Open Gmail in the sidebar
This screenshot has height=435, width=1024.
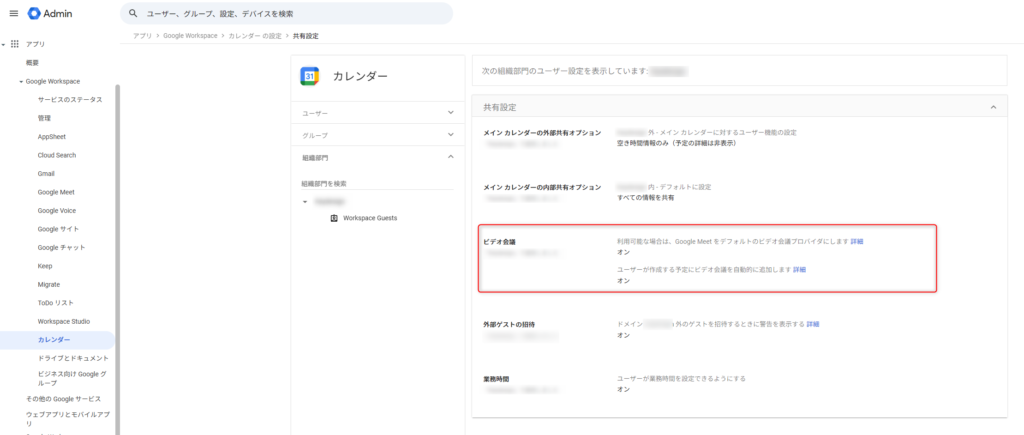46,173
